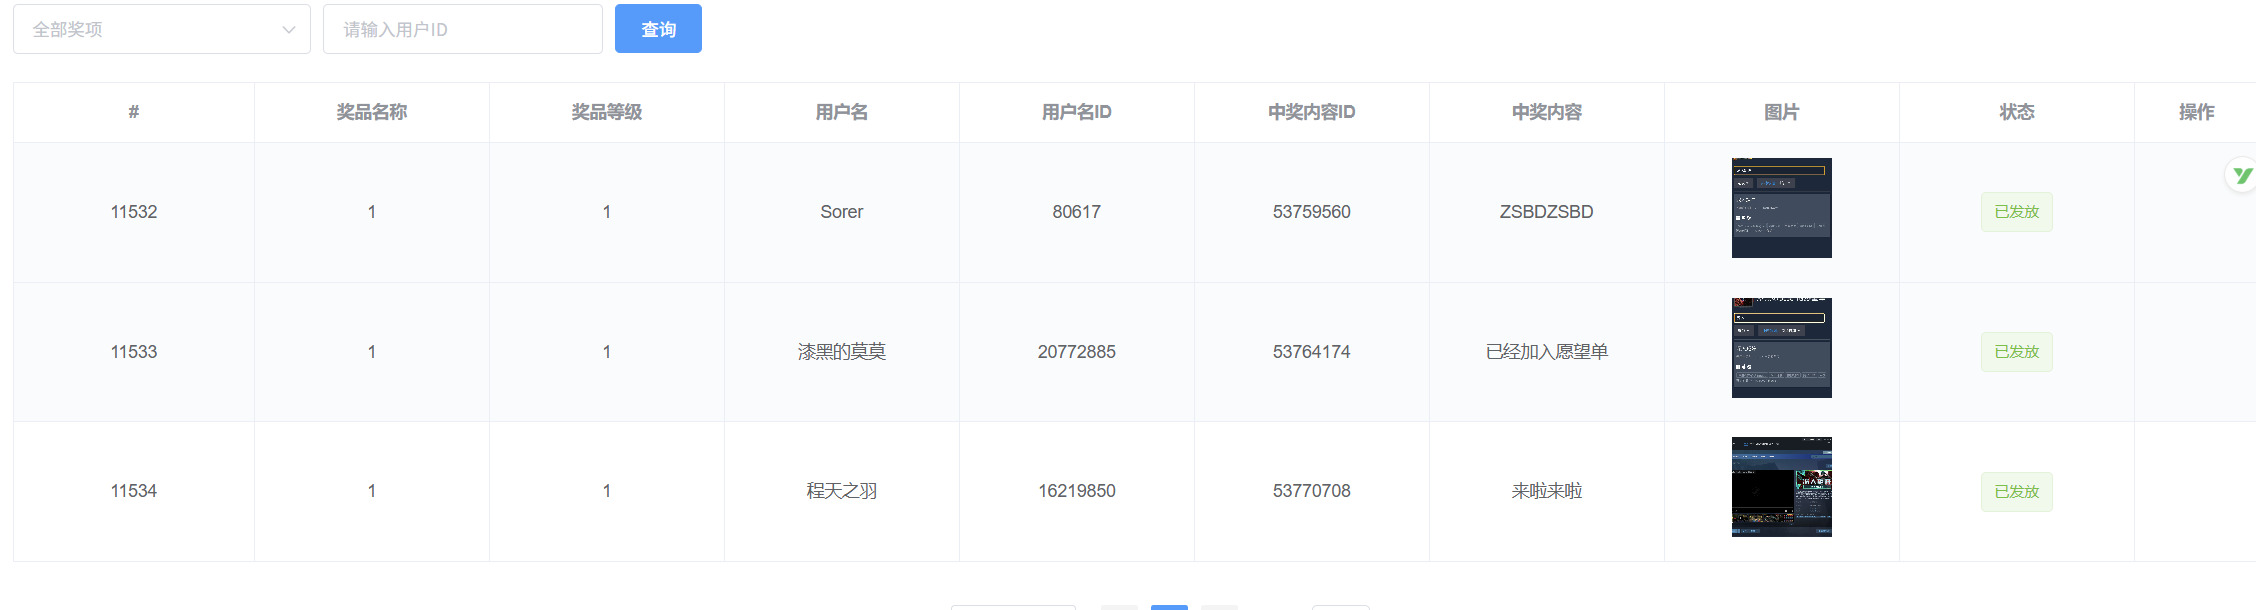Open 漆黑的莫莫's prize screenshot thumbnail
The height and width of the screenshot is (610, 2256).
coord(1781,348)
